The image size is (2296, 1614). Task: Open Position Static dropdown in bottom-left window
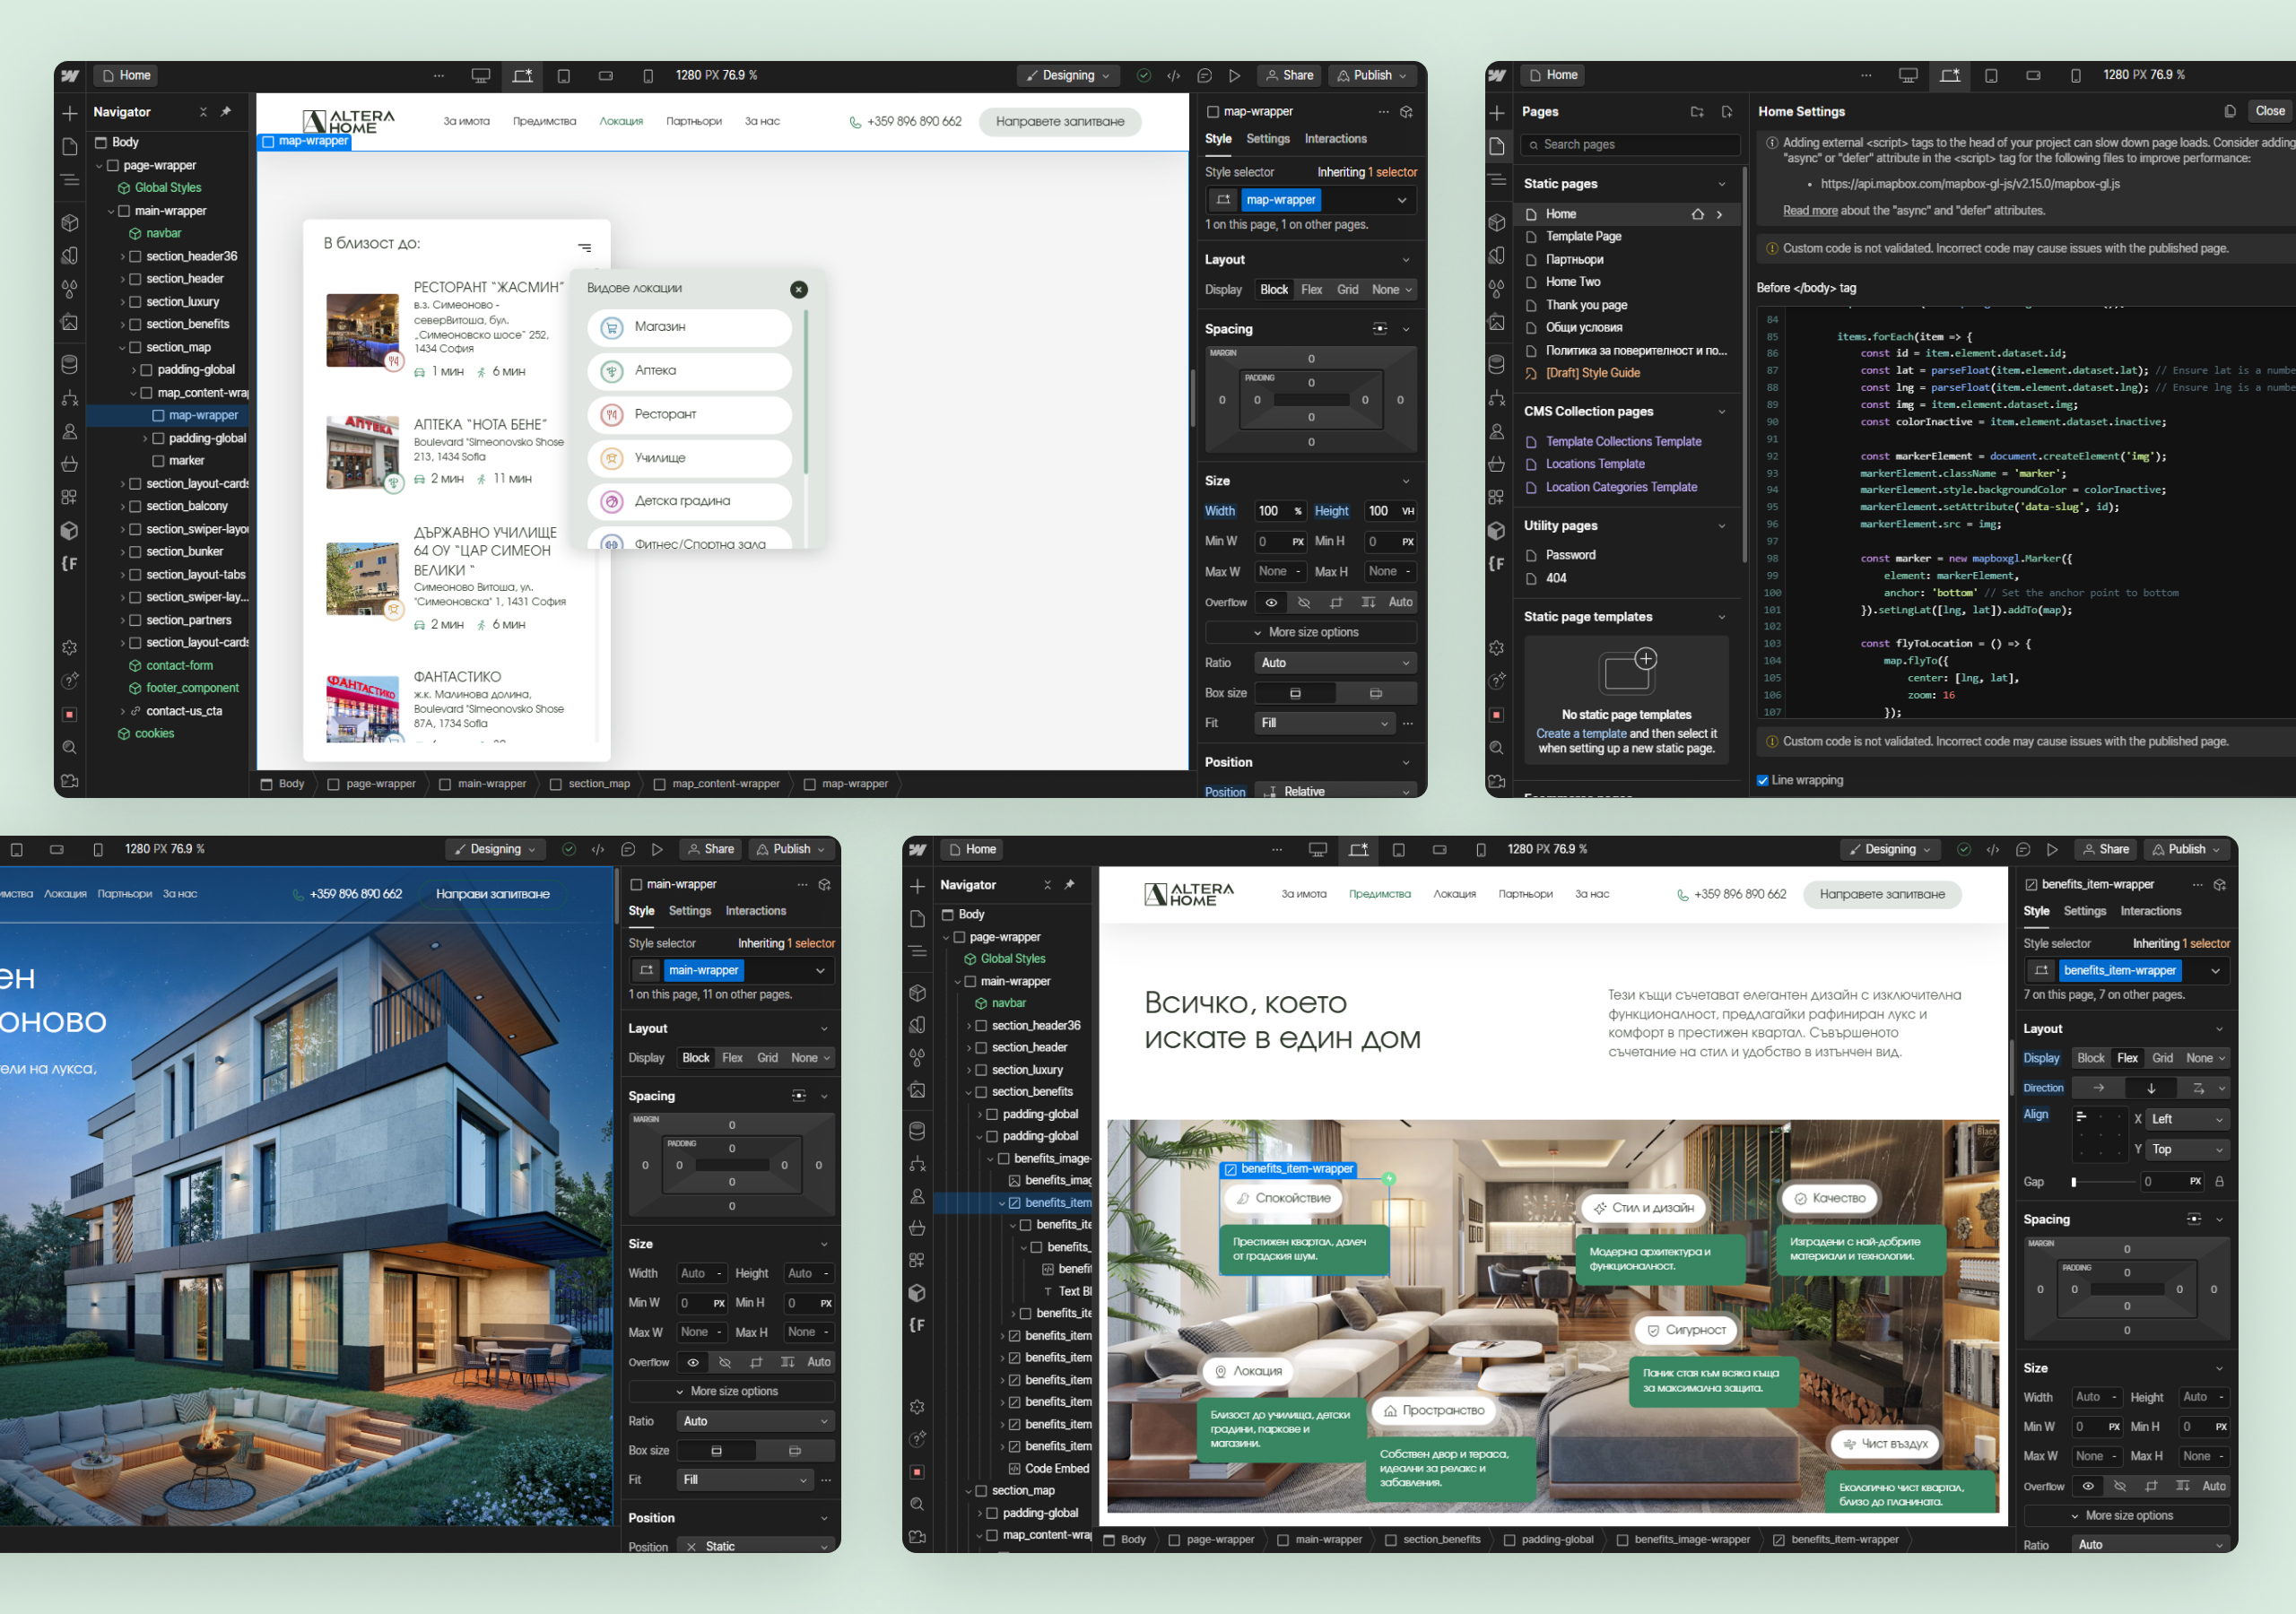click(755, 1546)
